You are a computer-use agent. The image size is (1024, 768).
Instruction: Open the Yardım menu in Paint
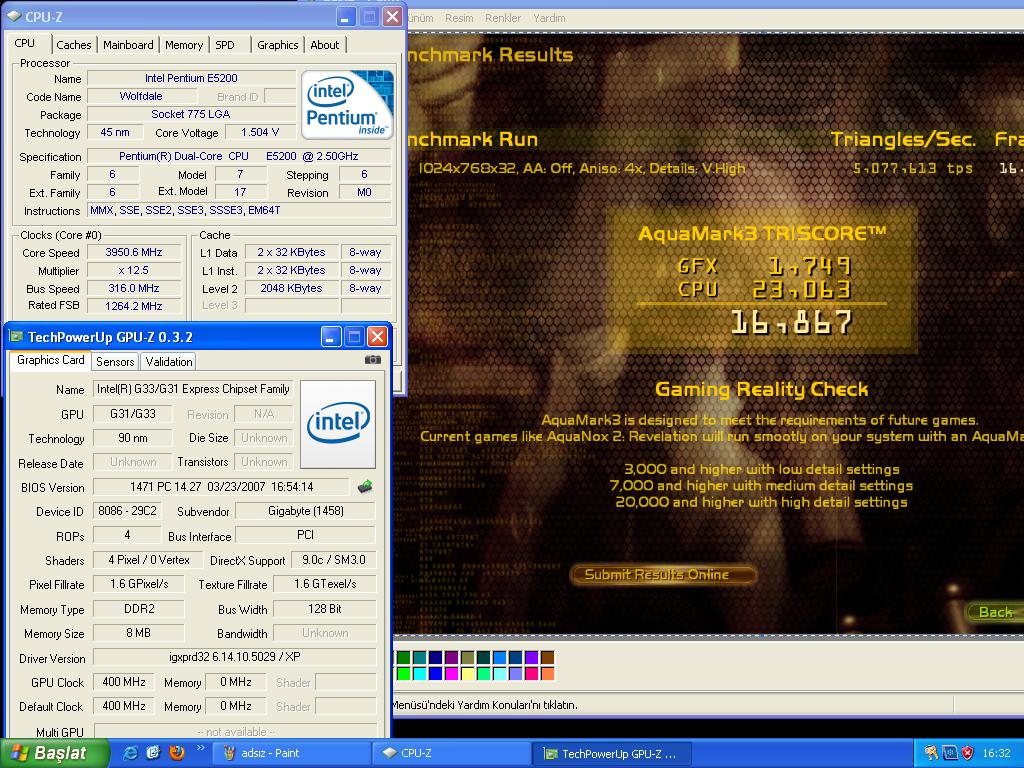click(549, 18)
